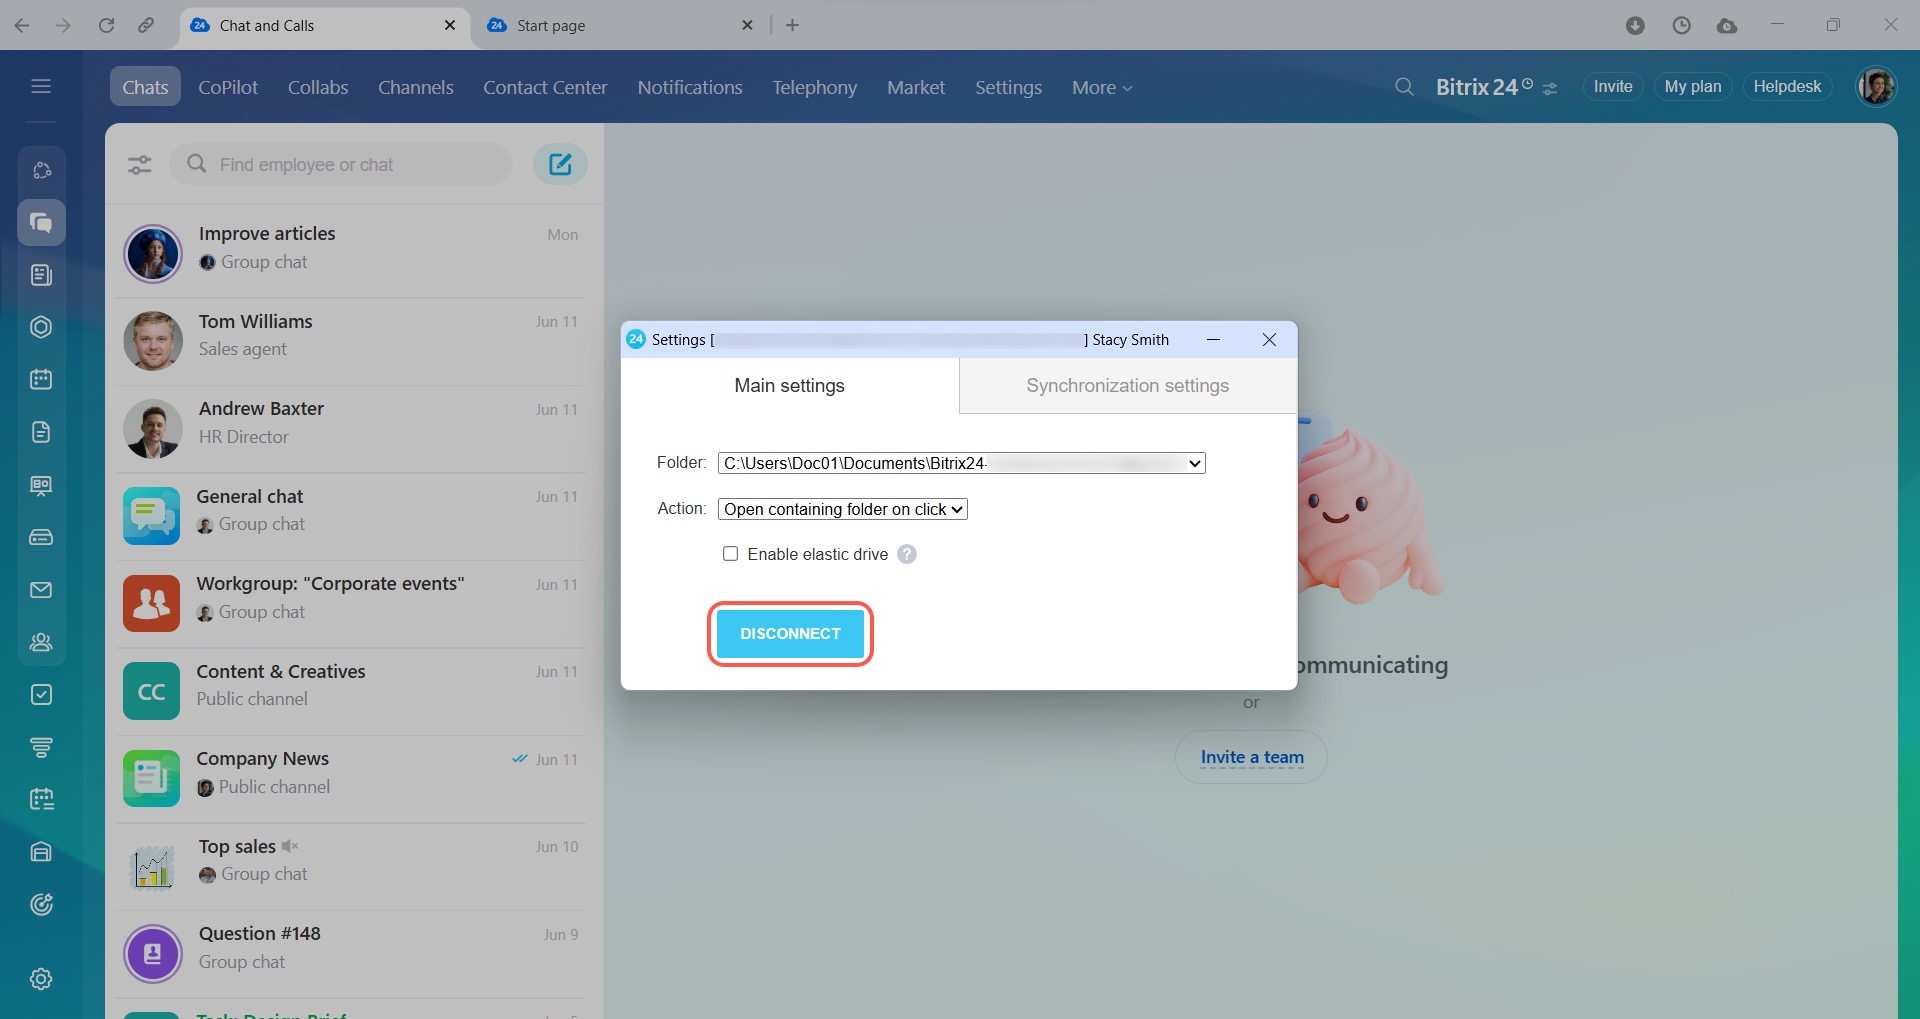Switch to Synchronization settings tab
Image resolution: width=1920 pixels, height=1019 pixels.
[x=1127, y=386]
